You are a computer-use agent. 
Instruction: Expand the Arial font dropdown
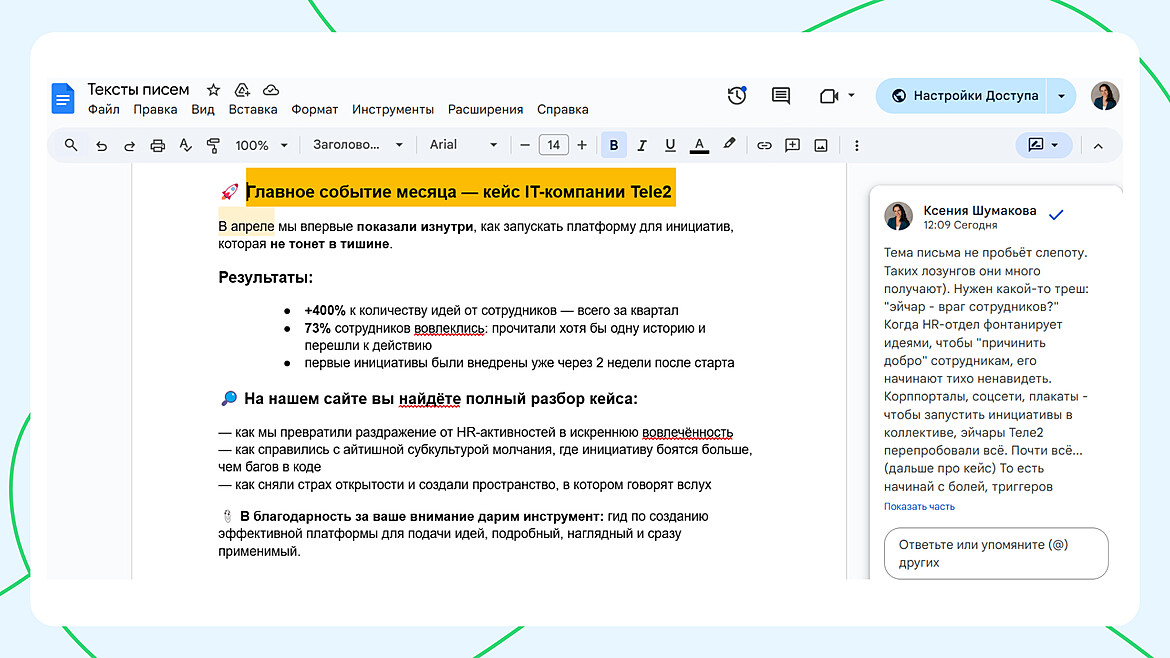(x=463, y=145)
